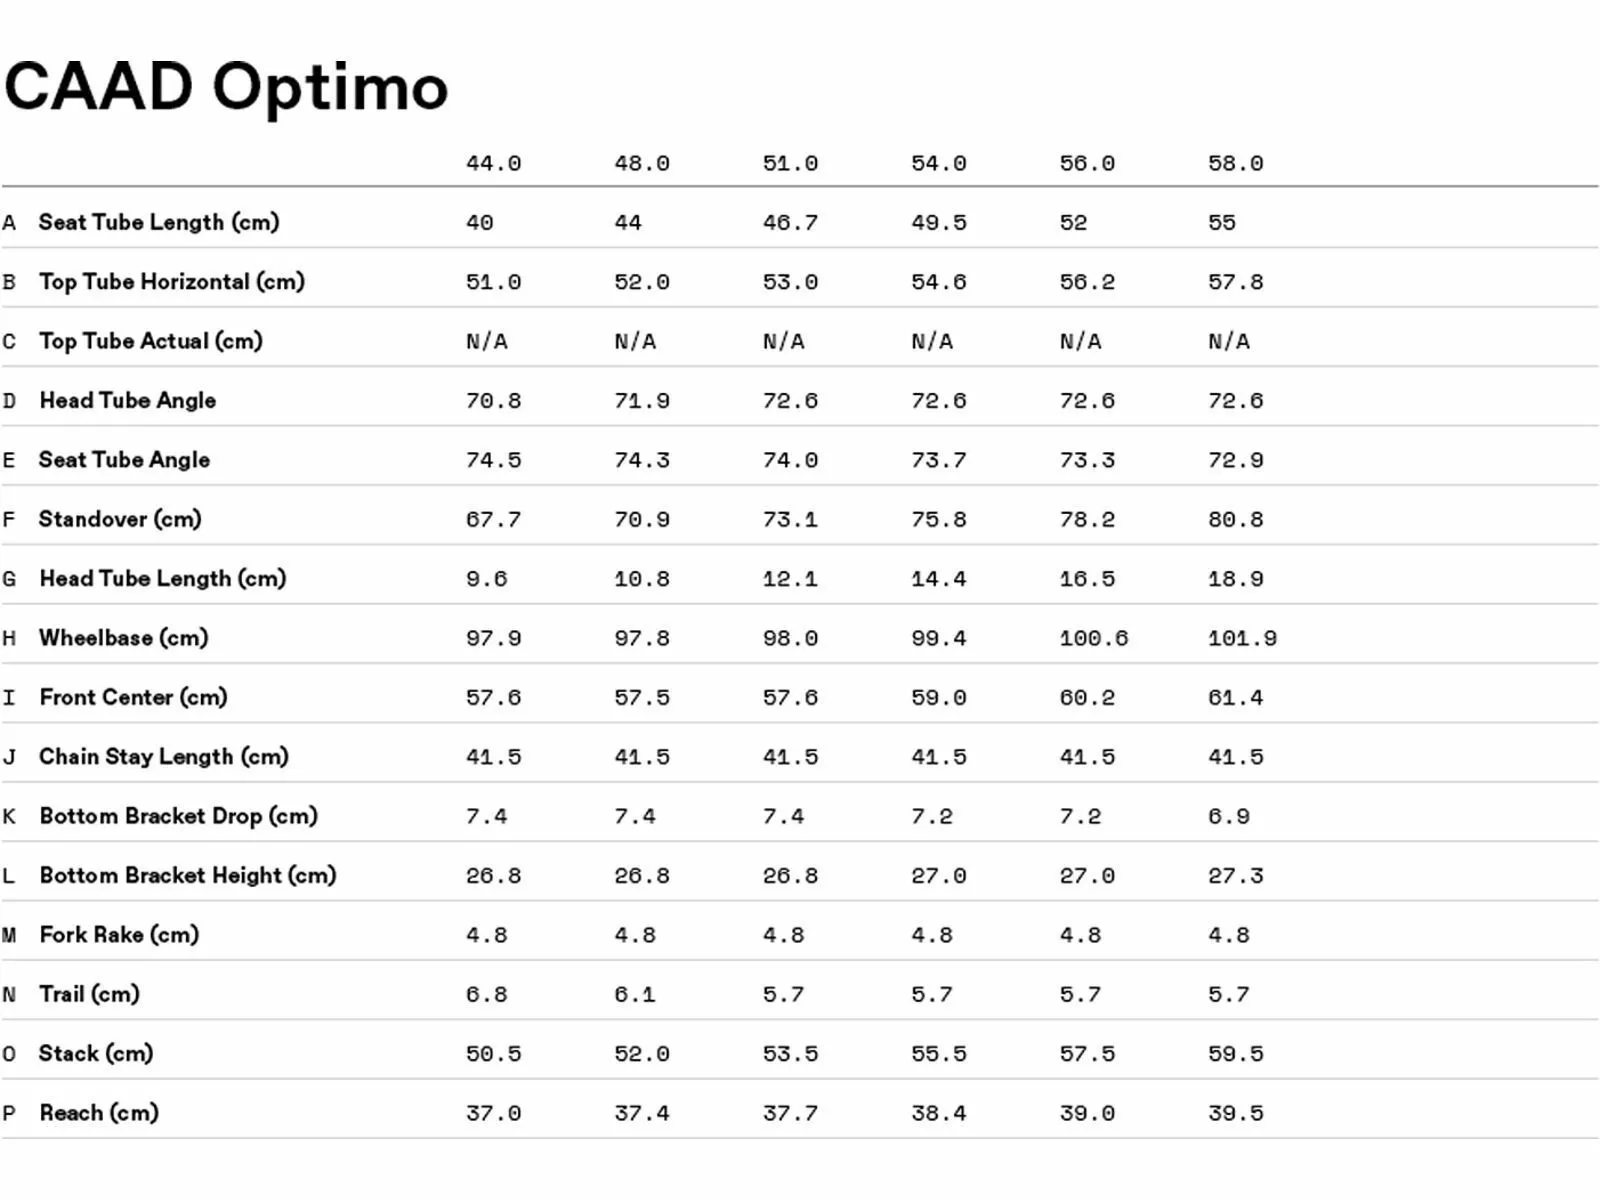Click the Reach row label
Viewport: 1600px width, 1200px height.
99,1113
